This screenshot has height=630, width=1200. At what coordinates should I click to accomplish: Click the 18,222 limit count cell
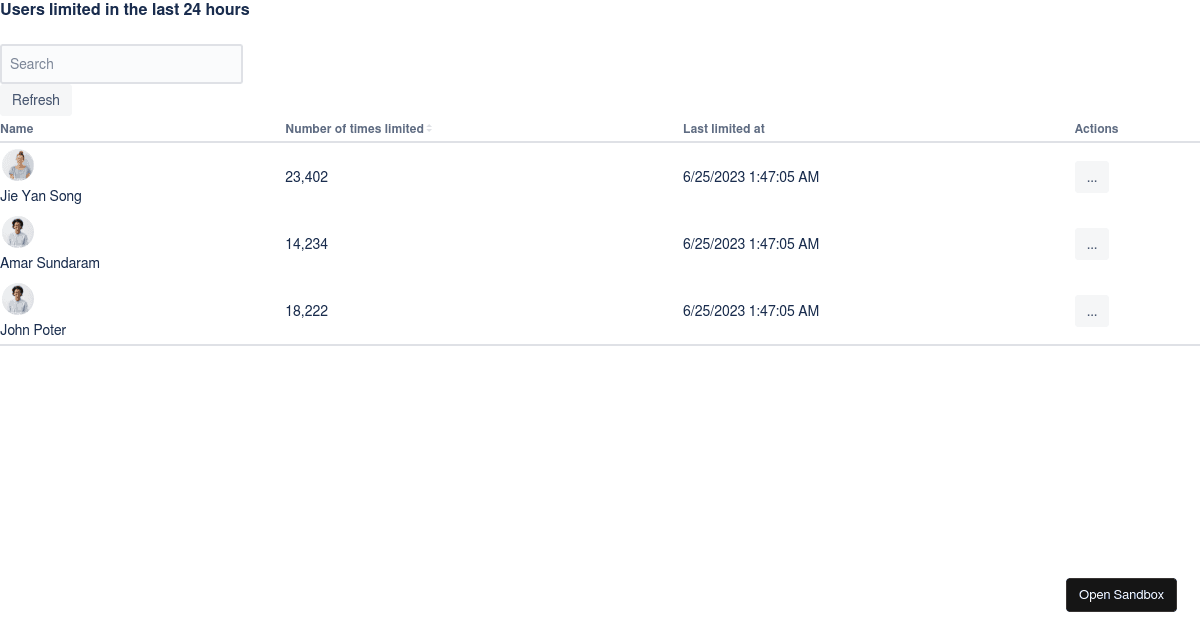tap(306, 311)
